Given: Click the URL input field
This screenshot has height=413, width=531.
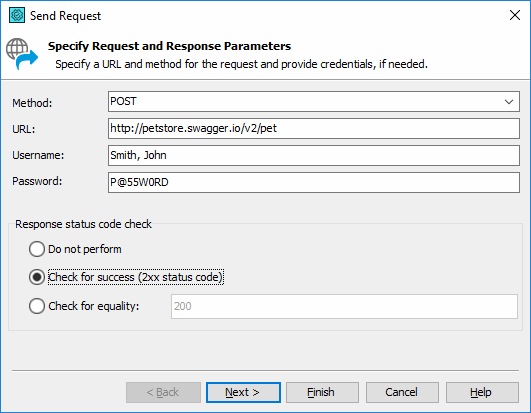Looking at the screenshot, I should click(314, 128).
